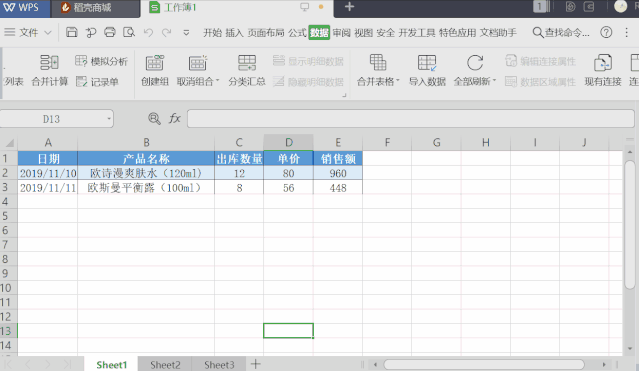Click the 取消组合 ungroup icon

click(198, 63)
